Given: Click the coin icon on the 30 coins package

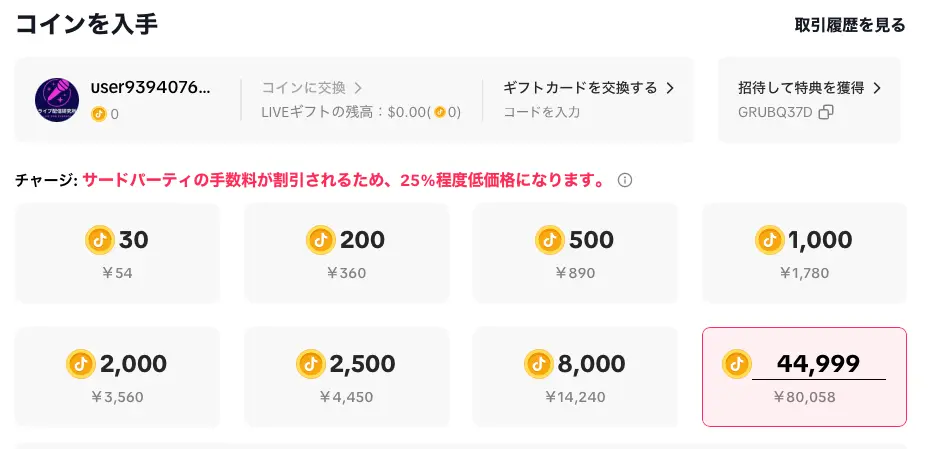Looking at the screenshot, I should pos(100,240).
